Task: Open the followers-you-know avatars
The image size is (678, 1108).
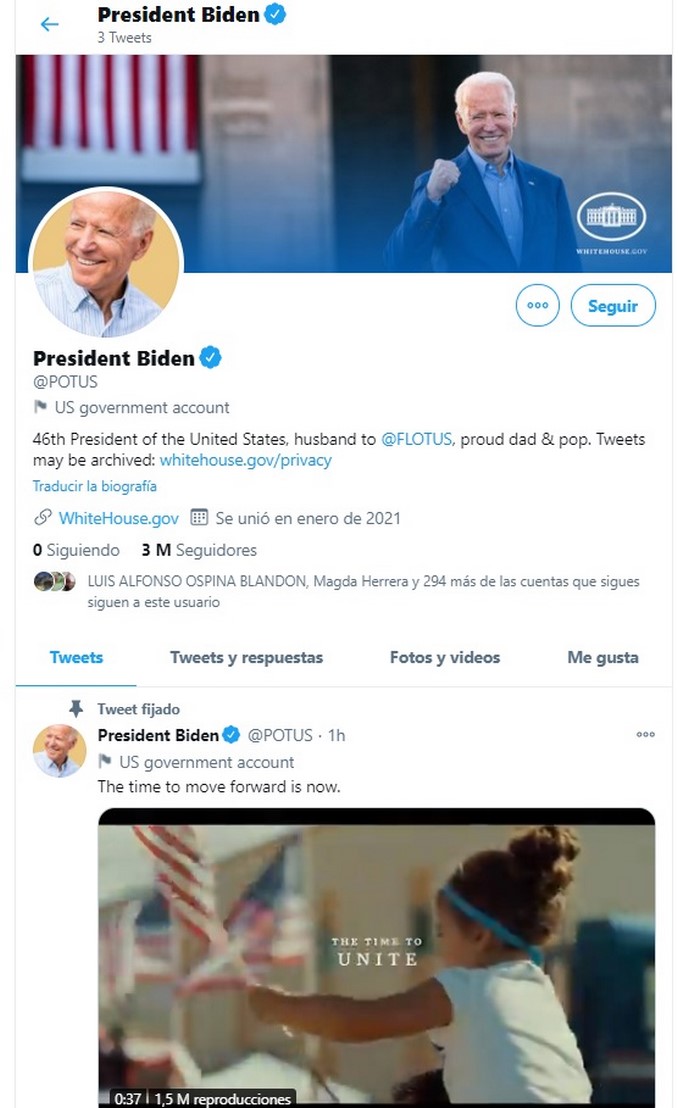Action: pyautogui.click(x=54, y=581)
